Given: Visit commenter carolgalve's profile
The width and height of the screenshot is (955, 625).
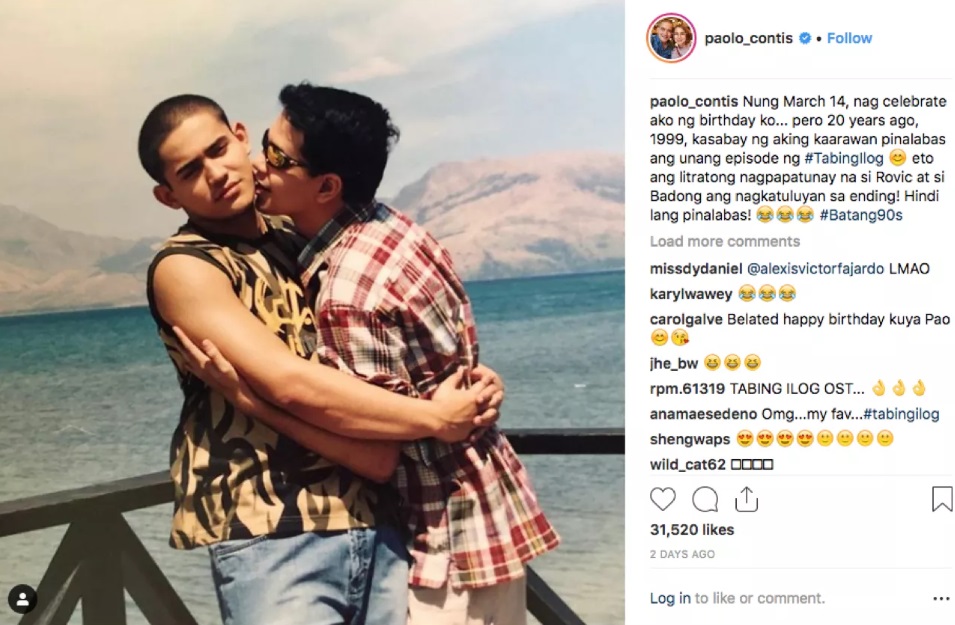Looking at the screenshot, I should tap(686, 319).
